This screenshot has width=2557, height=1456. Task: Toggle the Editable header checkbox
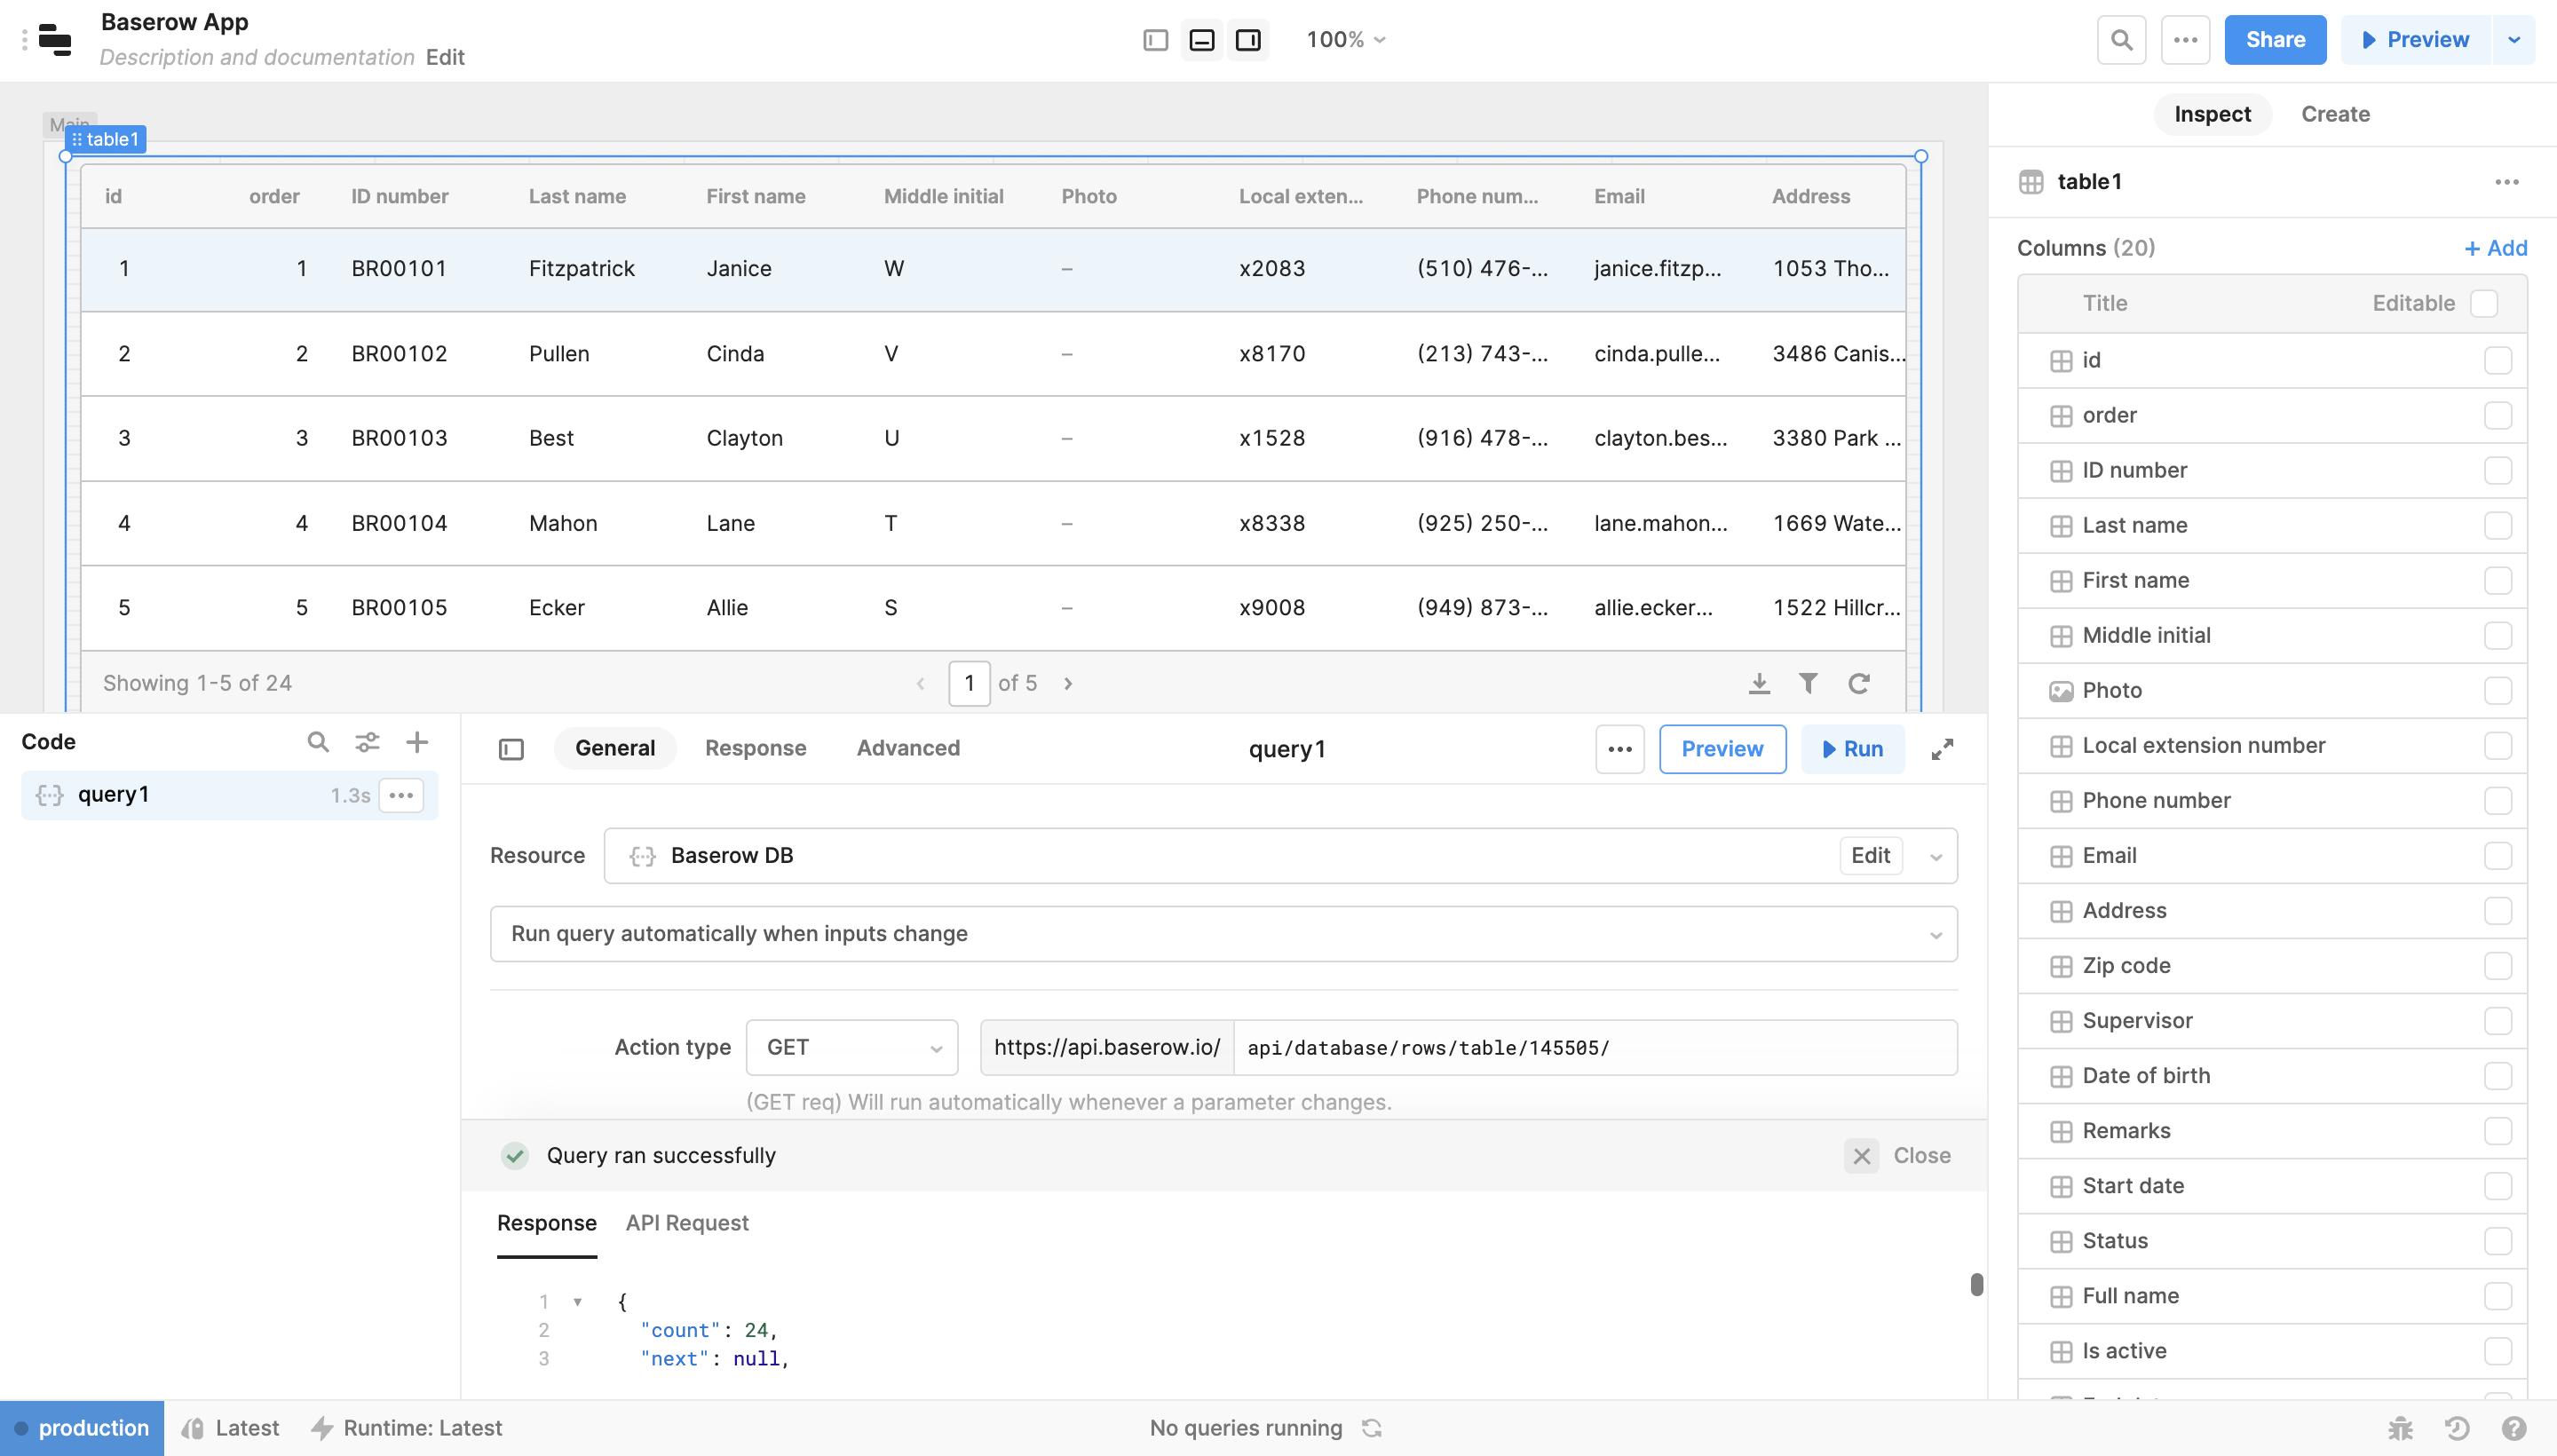coord(2484,303)
